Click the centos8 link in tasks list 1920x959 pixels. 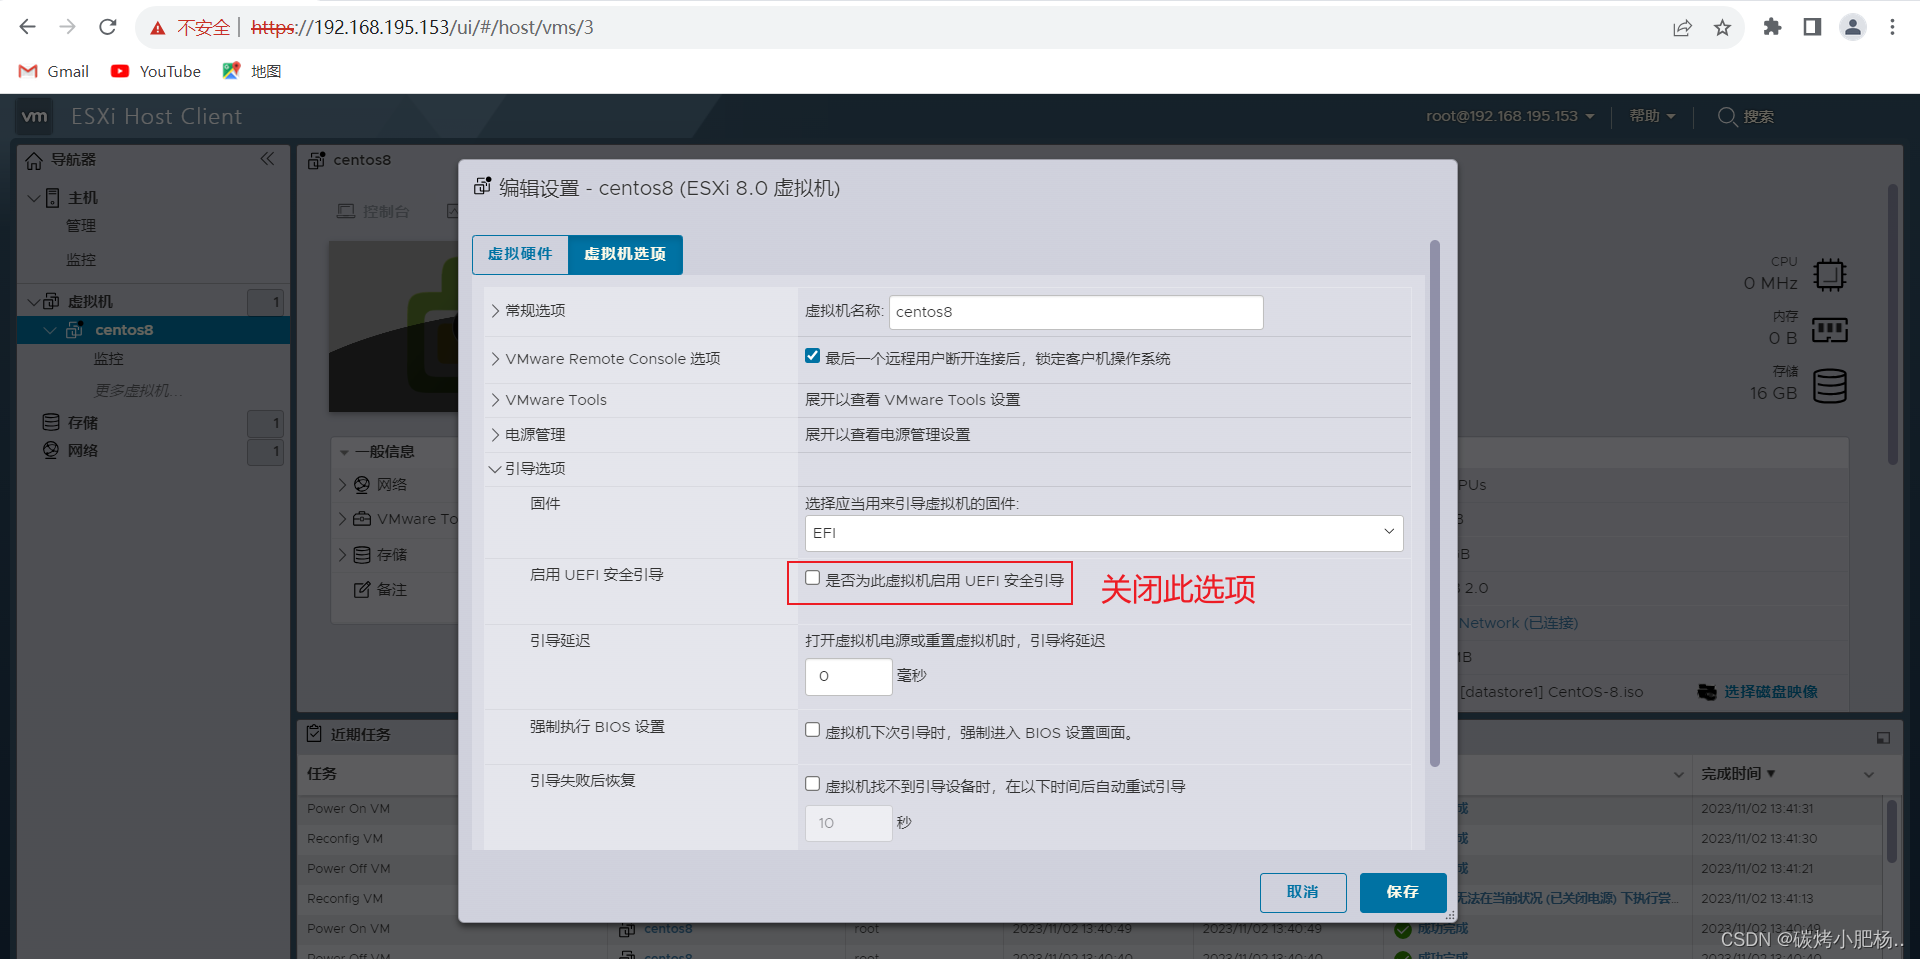(668, 929)
